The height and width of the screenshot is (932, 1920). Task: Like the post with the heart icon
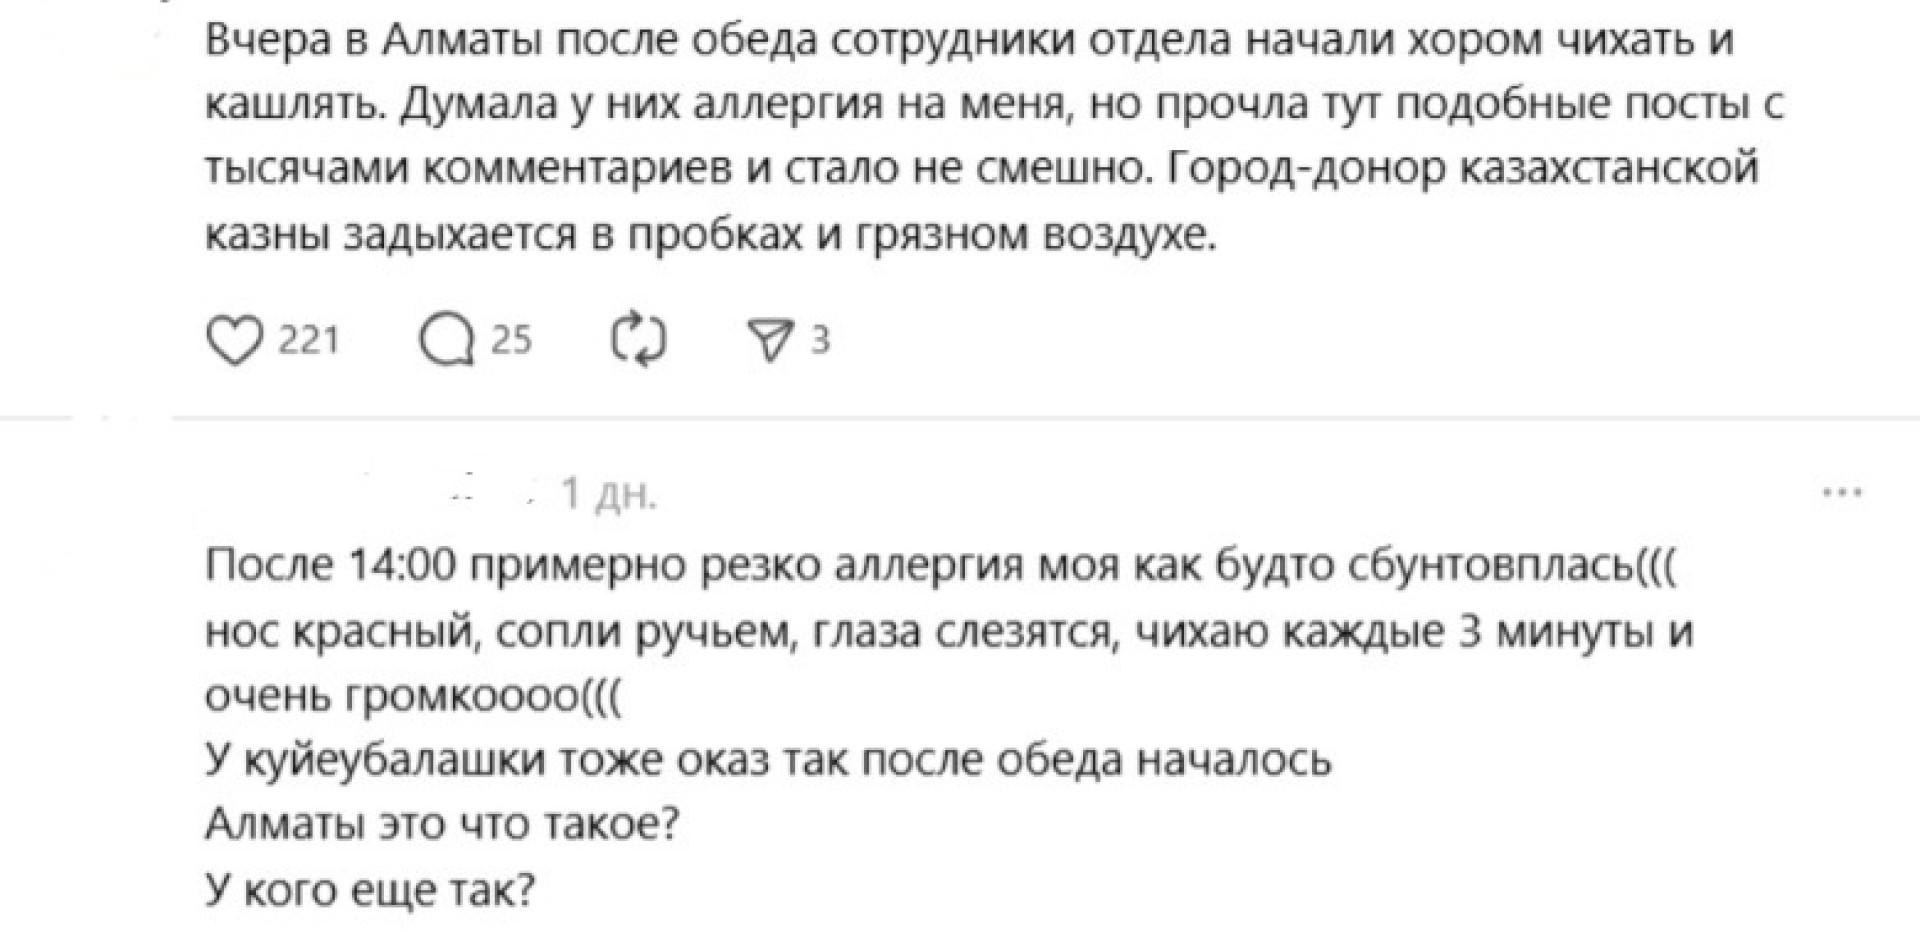[x=233, y=342]
